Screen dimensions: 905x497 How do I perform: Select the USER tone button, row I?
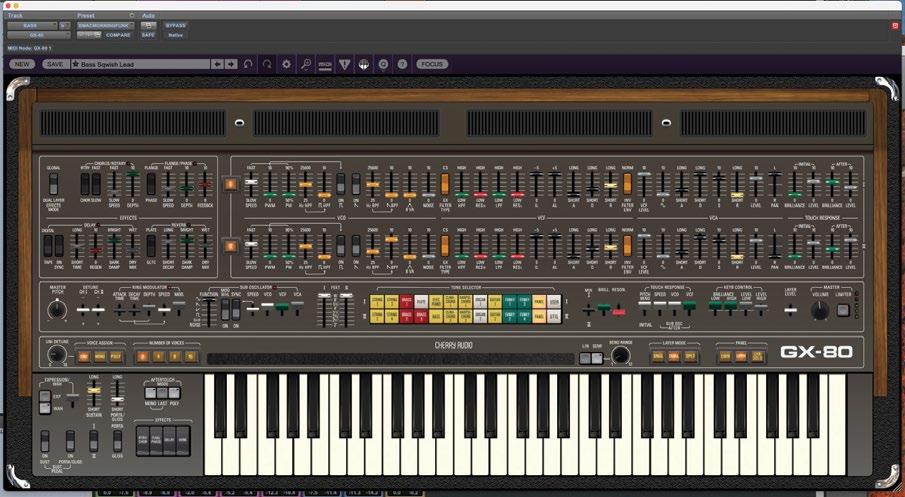point(554,301)
